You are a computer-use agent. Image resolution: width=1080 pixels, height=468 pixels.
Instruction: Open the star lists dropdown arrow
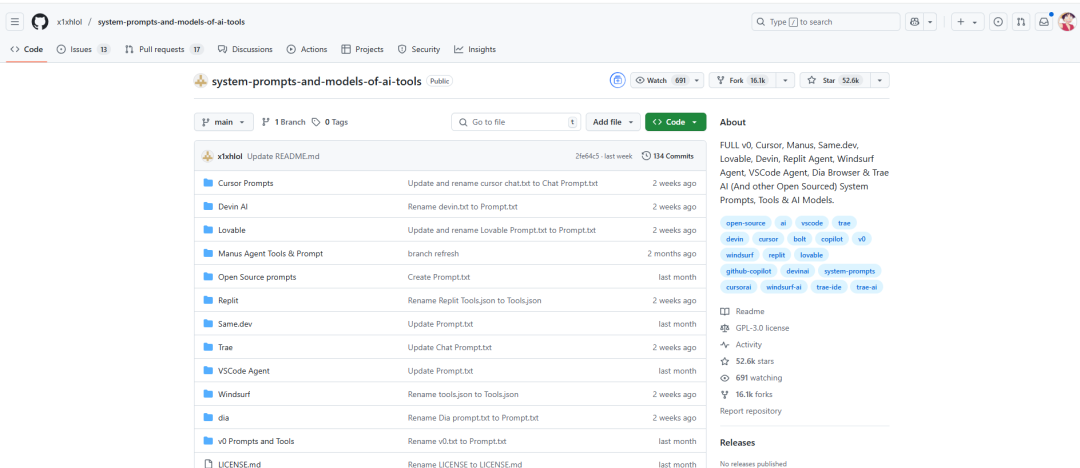pos(879,80)
